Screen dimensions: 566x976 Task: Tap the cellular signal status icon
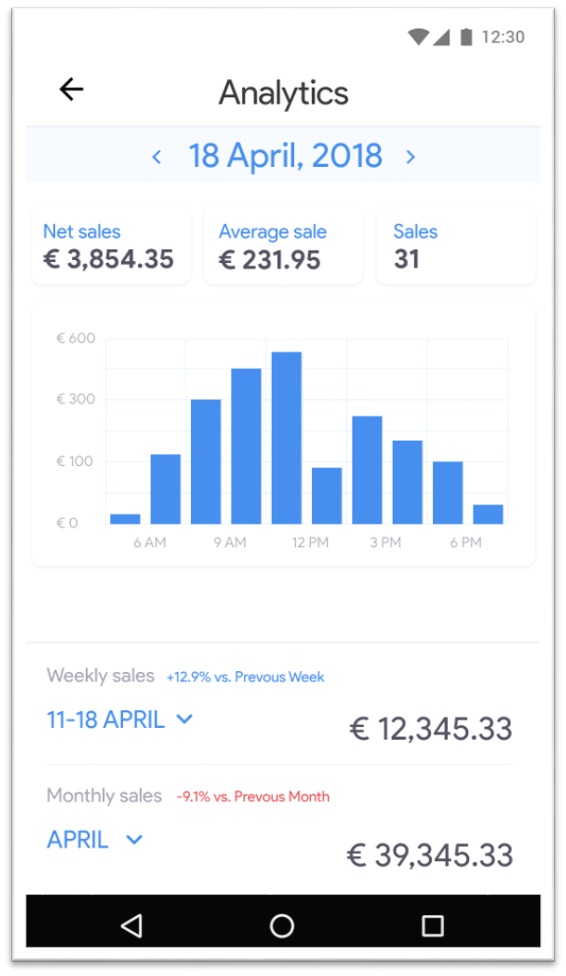(441, 37)
